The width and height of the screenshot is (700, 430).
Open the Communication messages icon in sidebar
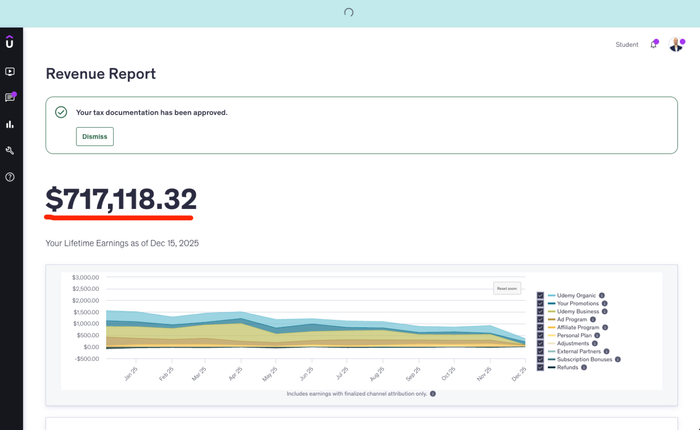coord(10,98)
